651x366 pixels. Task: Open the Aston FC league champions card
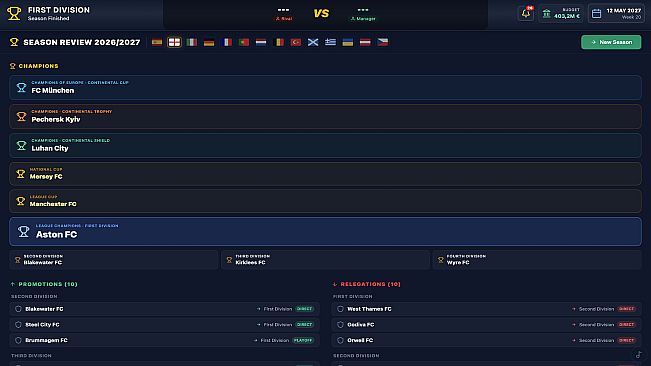(x=326, y=232)
